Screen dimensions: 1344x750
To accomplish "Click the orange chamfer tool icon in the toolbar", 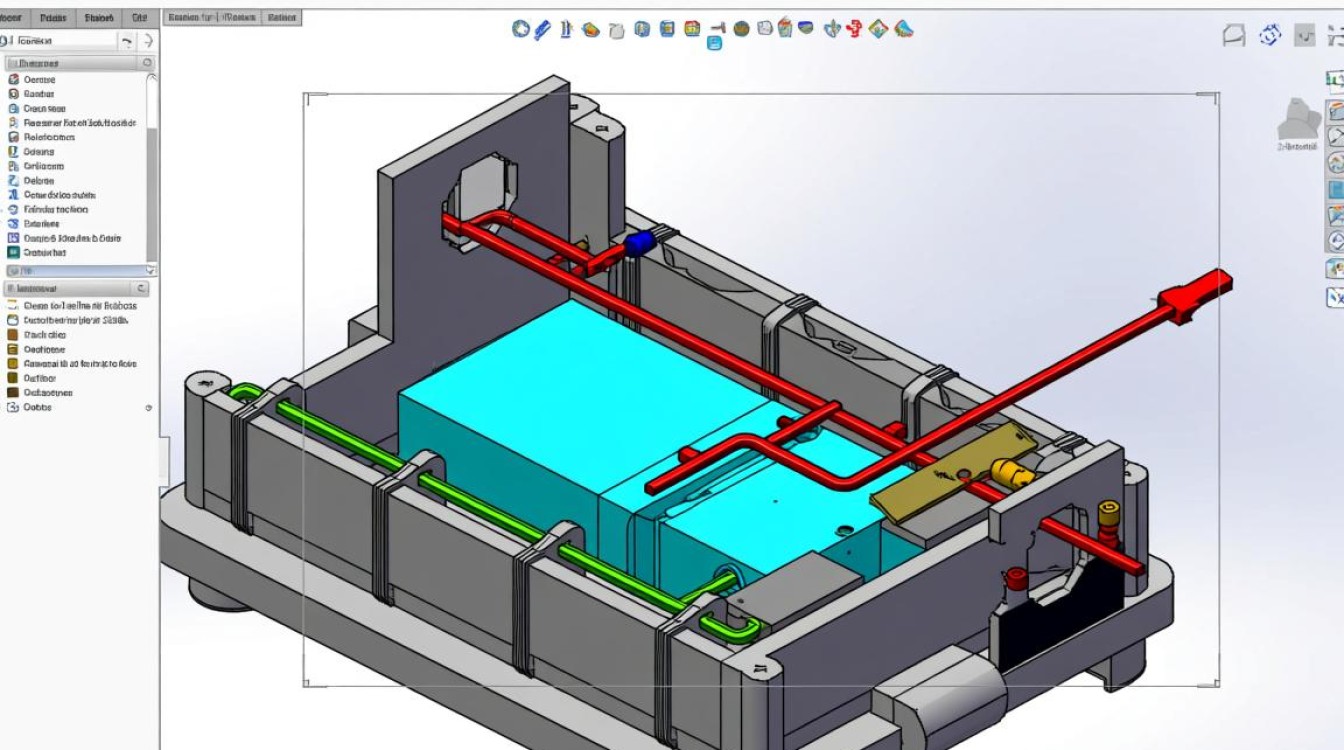I will 588,29.
